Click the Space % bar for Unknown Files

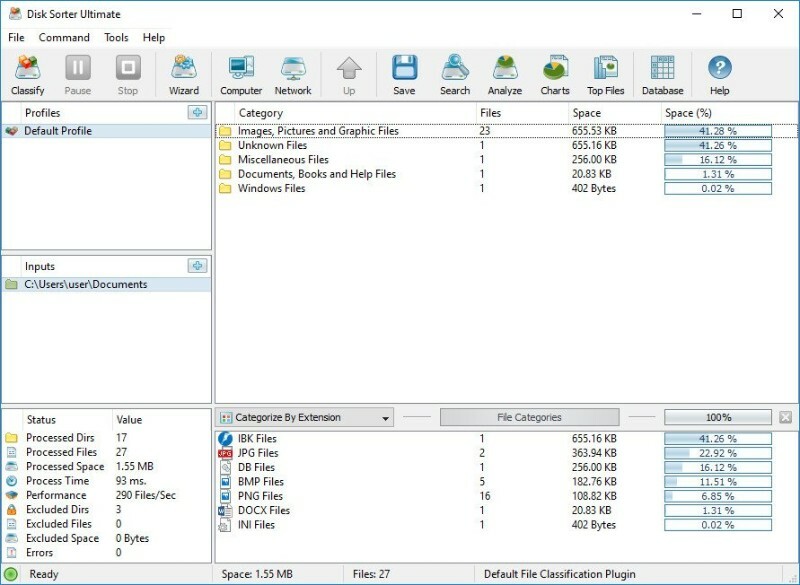click(717, 144)
